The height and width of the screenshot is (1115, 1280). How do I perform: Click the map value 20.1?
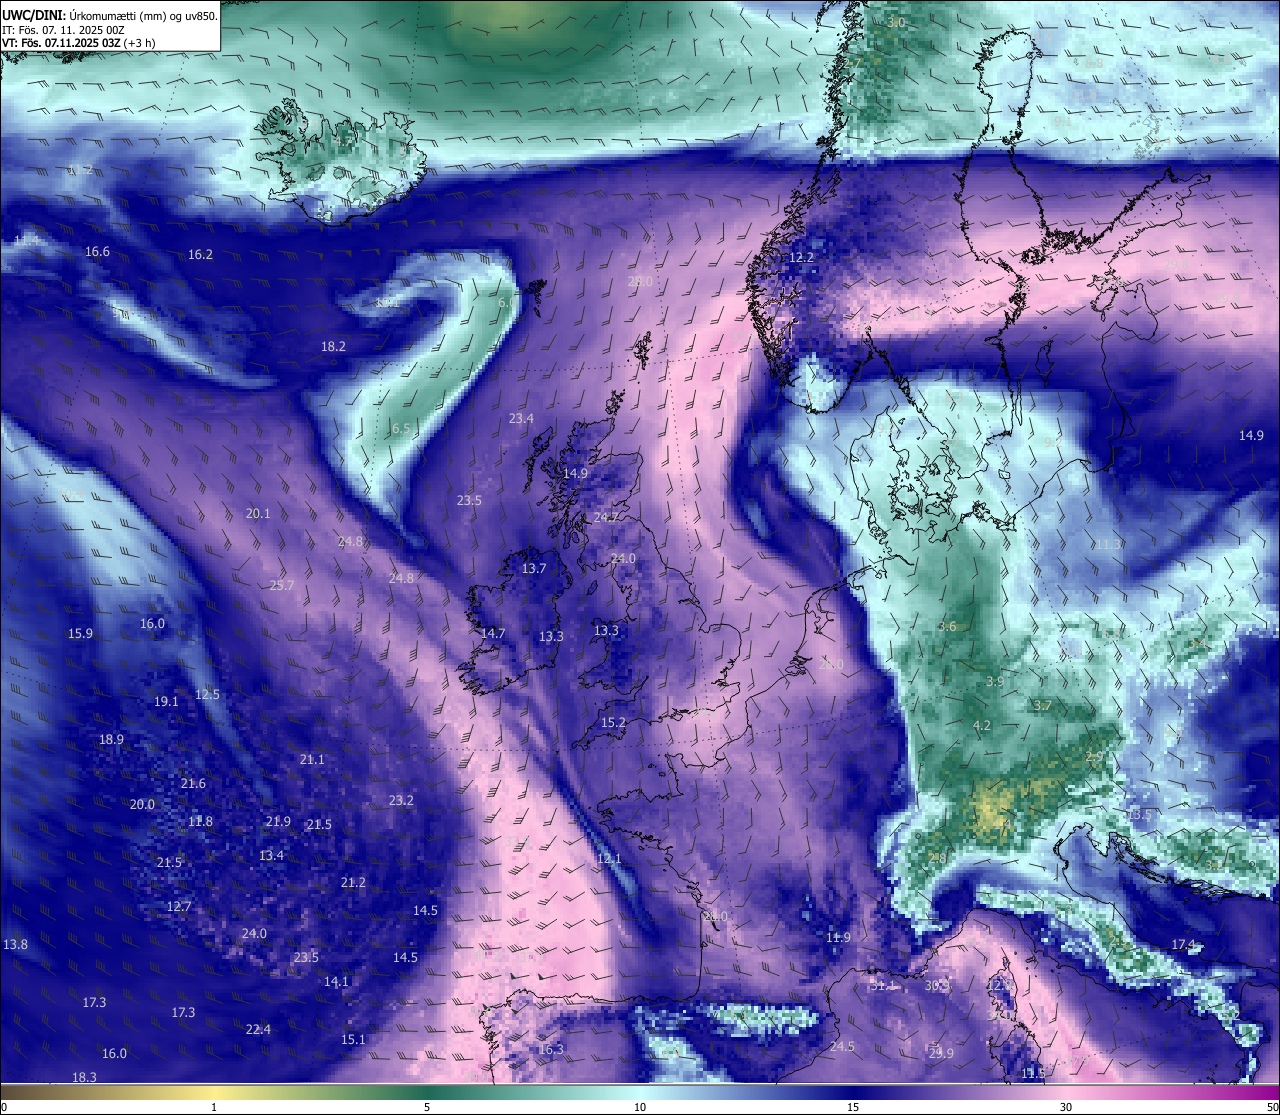(258, 514)
